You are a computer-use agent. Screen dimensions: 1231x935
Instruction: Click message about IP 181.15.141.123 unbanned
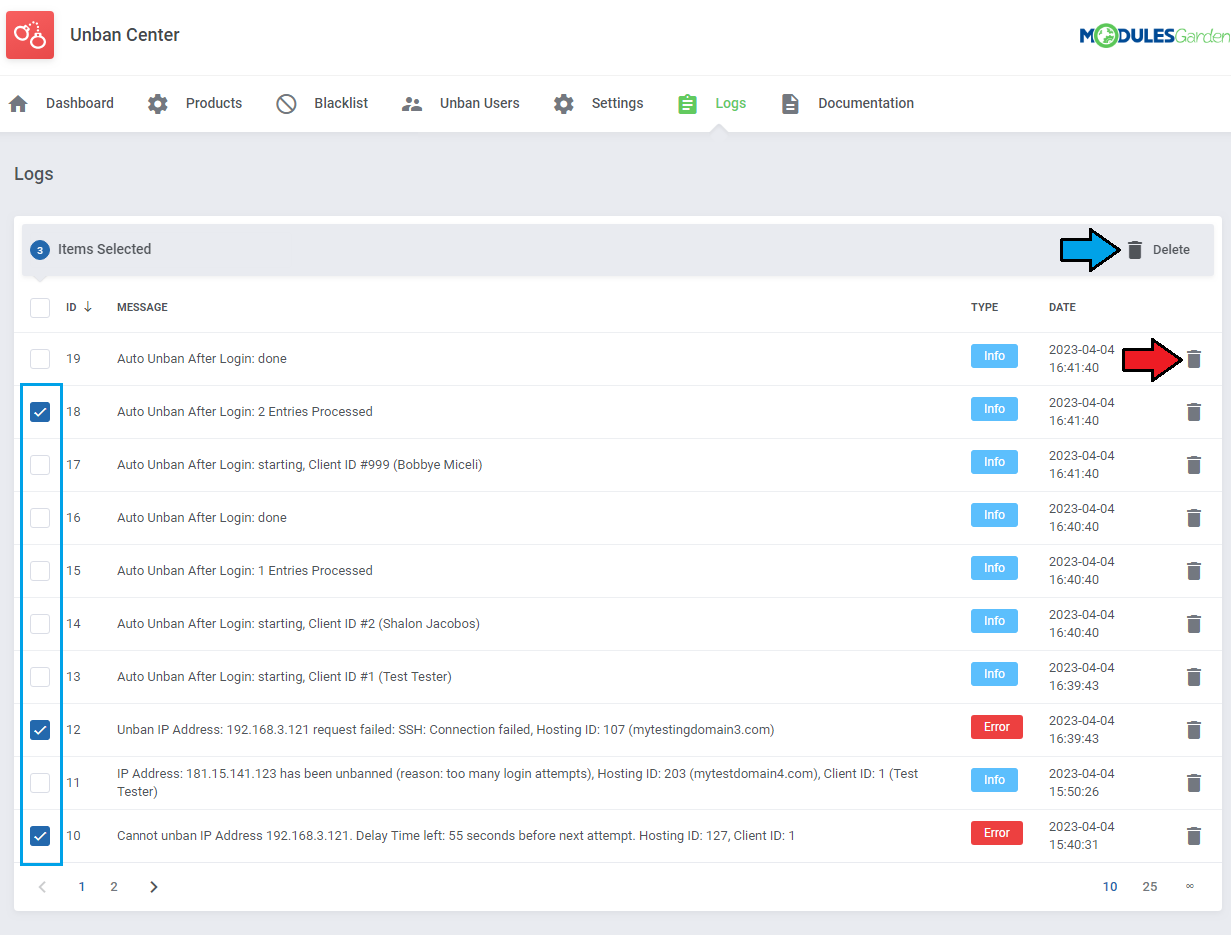(x=518, y=783)
